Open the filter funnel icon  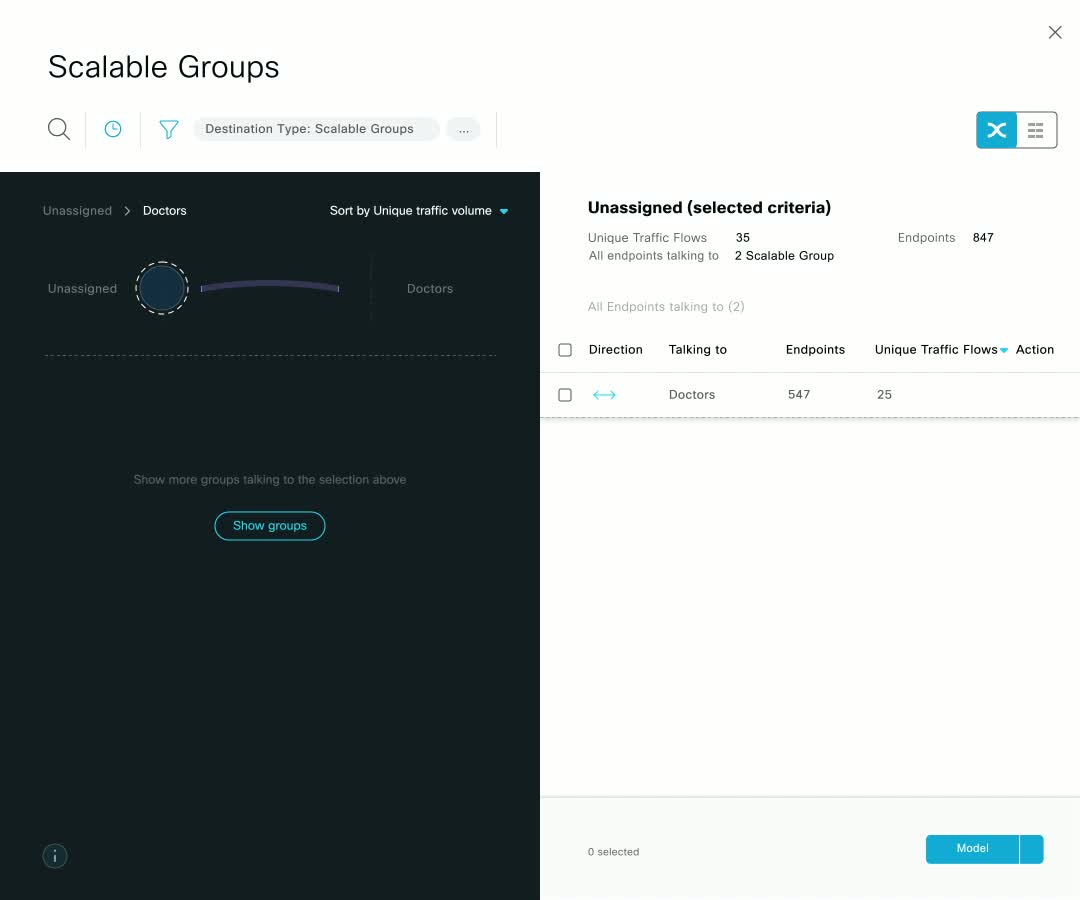(x=169, y=129)
